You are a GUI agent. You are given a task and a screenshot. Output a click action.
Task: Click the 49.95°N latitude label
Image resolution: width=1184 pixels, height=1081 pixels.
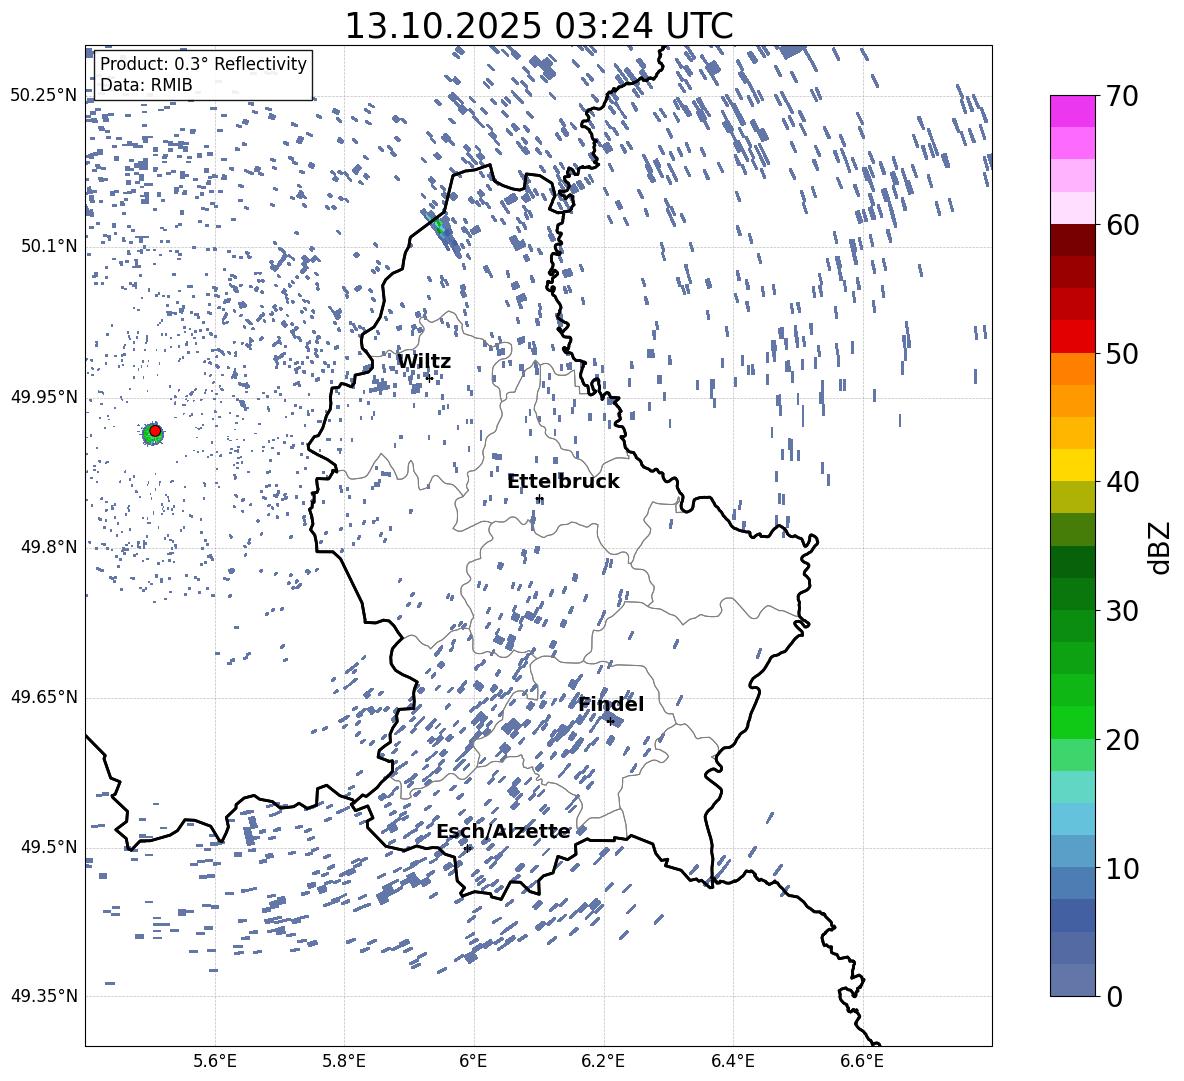tap(44, 396)
